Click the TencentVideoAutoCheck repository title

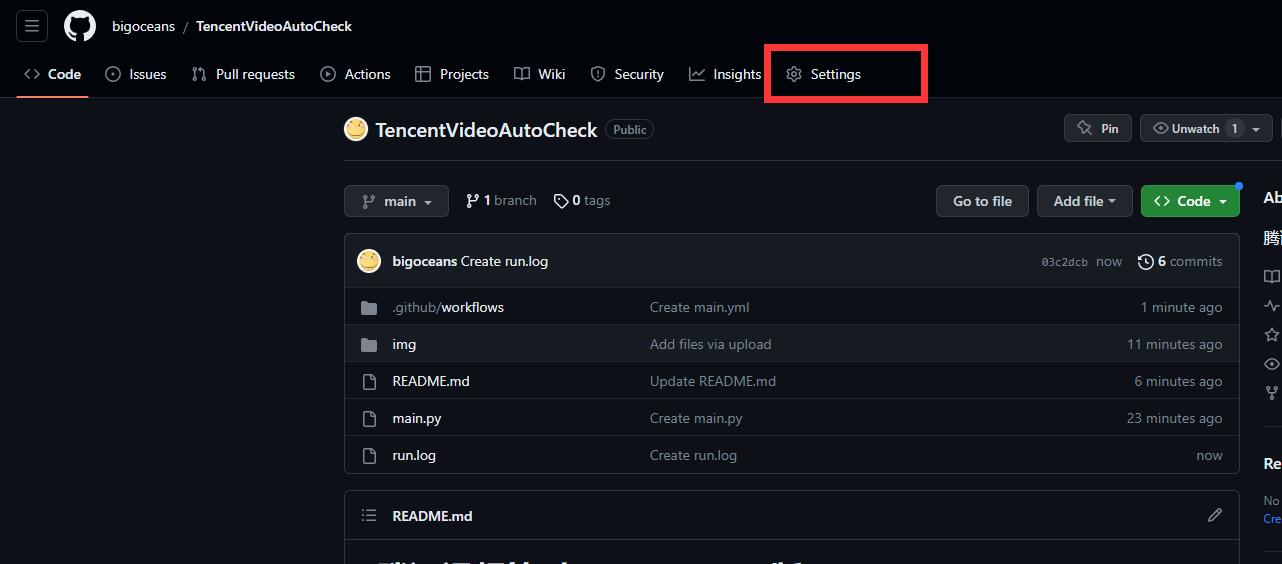click(x=486, y=130)
